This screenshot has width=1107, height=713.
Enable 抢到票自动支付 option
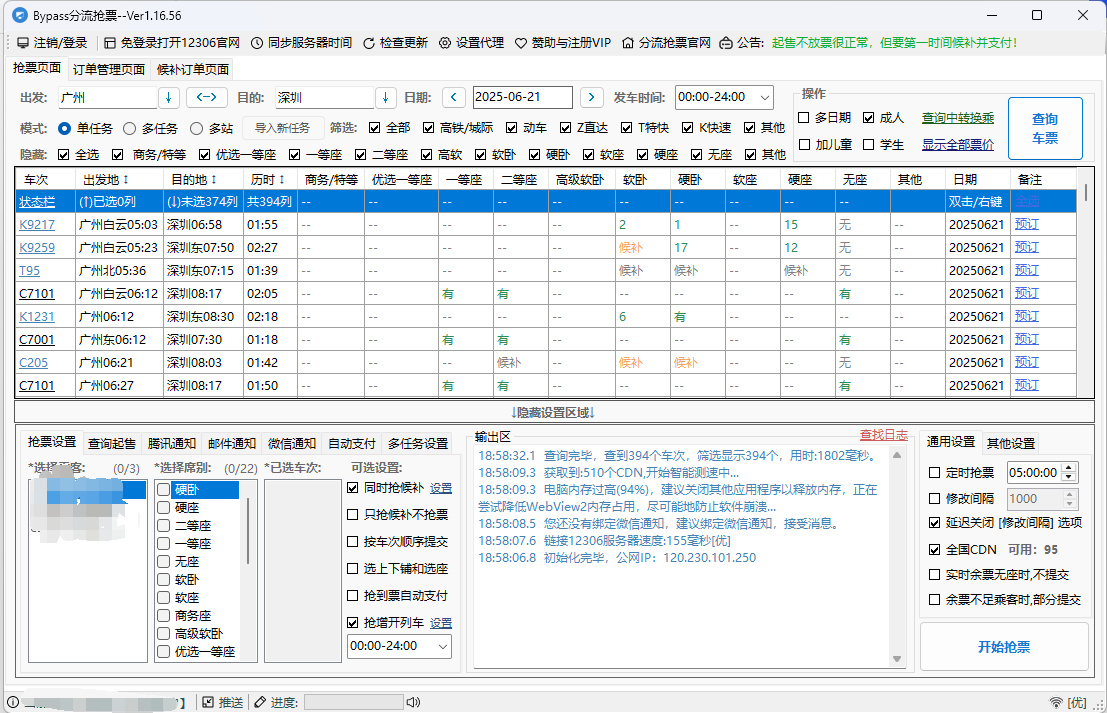pos(352,595)
